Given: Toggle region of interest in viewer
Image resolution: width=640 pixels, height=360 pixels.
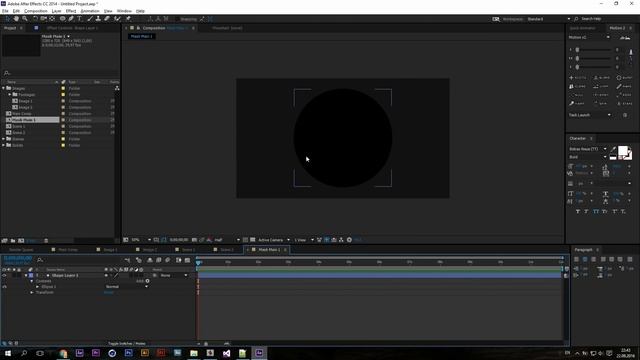Looking at the screenshot, I should tap(245, 240).
